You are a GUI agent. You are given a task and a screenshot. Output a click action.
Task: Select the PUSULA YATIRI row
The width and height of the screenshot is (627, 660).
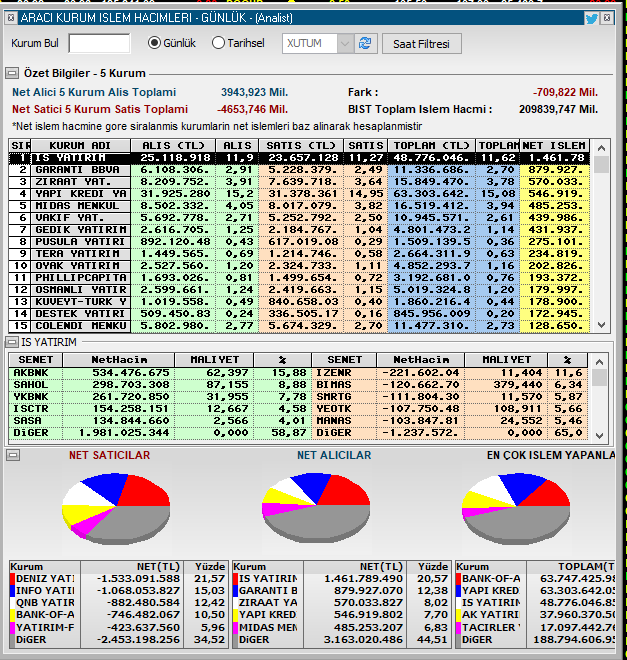click(x=299, y=242)
